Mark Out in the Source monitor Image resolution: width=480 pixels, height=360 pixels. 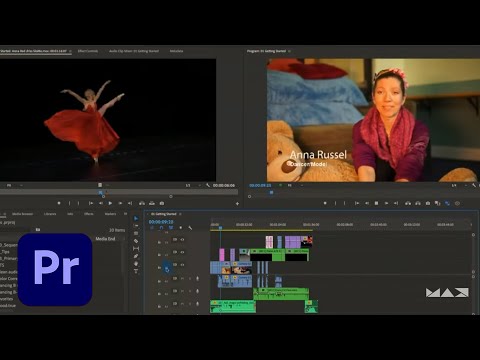(x=79, y=203)
